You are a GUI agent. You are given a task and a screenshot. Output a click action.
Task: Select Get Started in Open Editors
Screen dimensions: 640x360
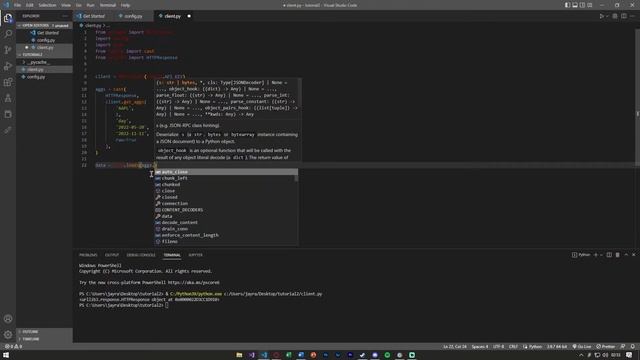coord(44,33)
